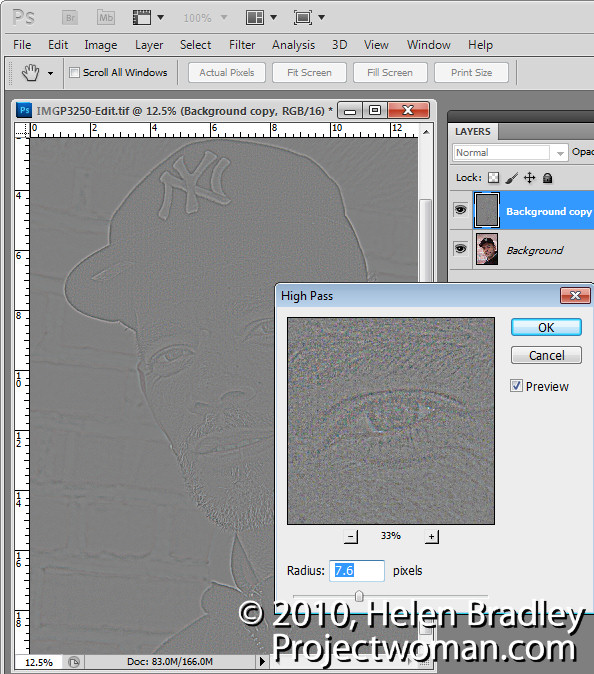The height and width of the screenshot is (674, 594).
Task: Click the 33% preview zoom label
Action: 391,536
